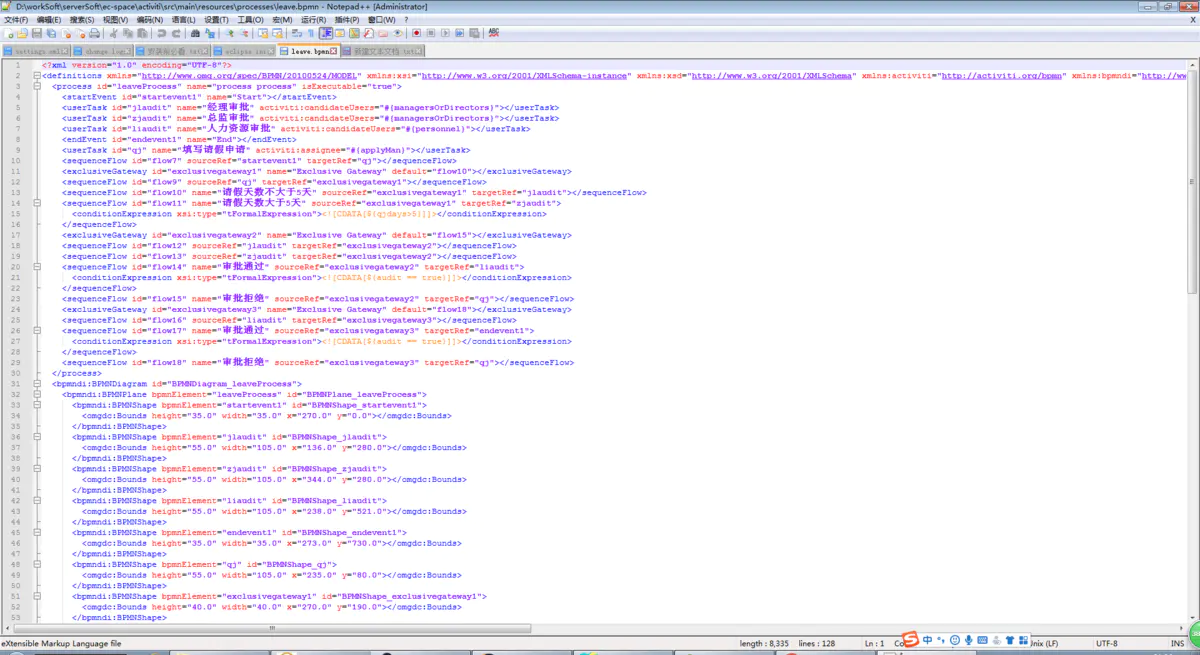Save the current file with the Save icon
Image resolution: width=1200 pixels, height=655 pixels.
(37, 33)
